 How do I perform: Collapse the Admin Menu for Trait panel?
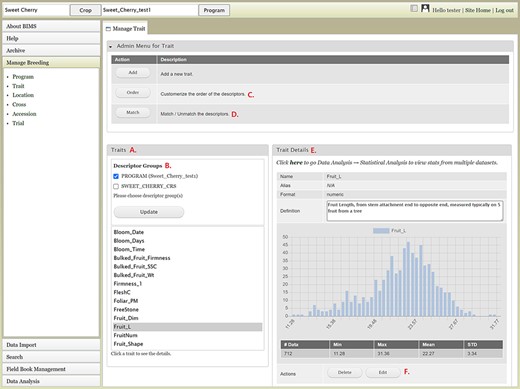[110, 47]
